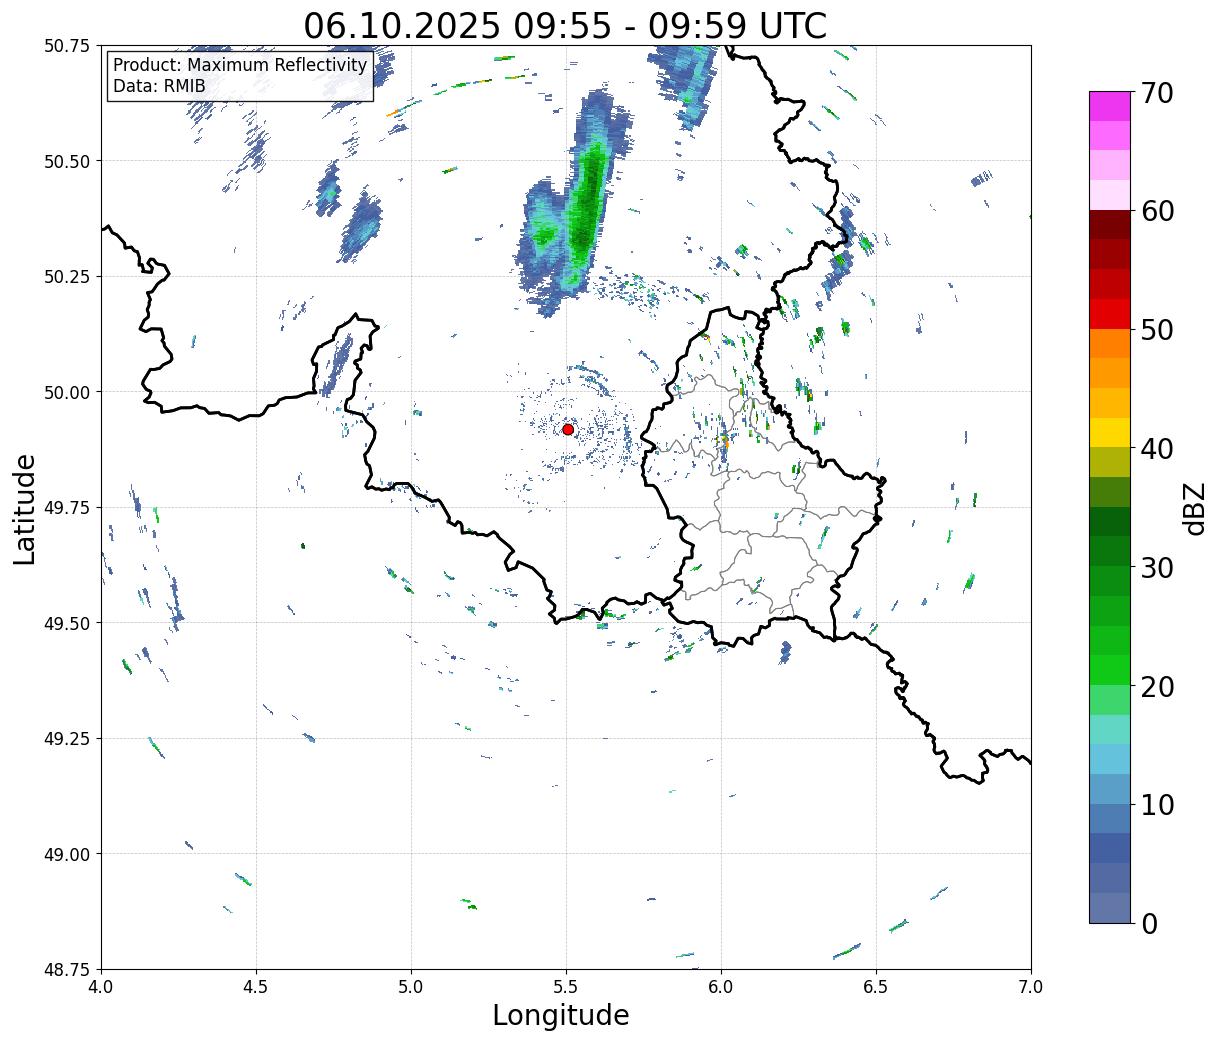Click the orange colorbar segment below 50
1219x1040 pixels.
(x=1109, y=343)
